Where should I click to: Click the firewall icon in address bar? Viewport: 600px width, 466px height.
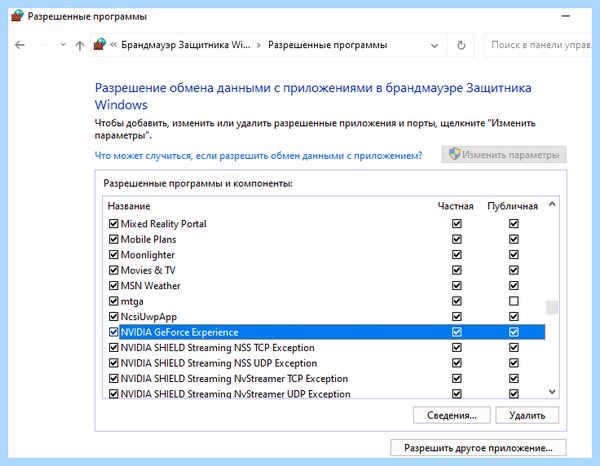click(100, 44)
